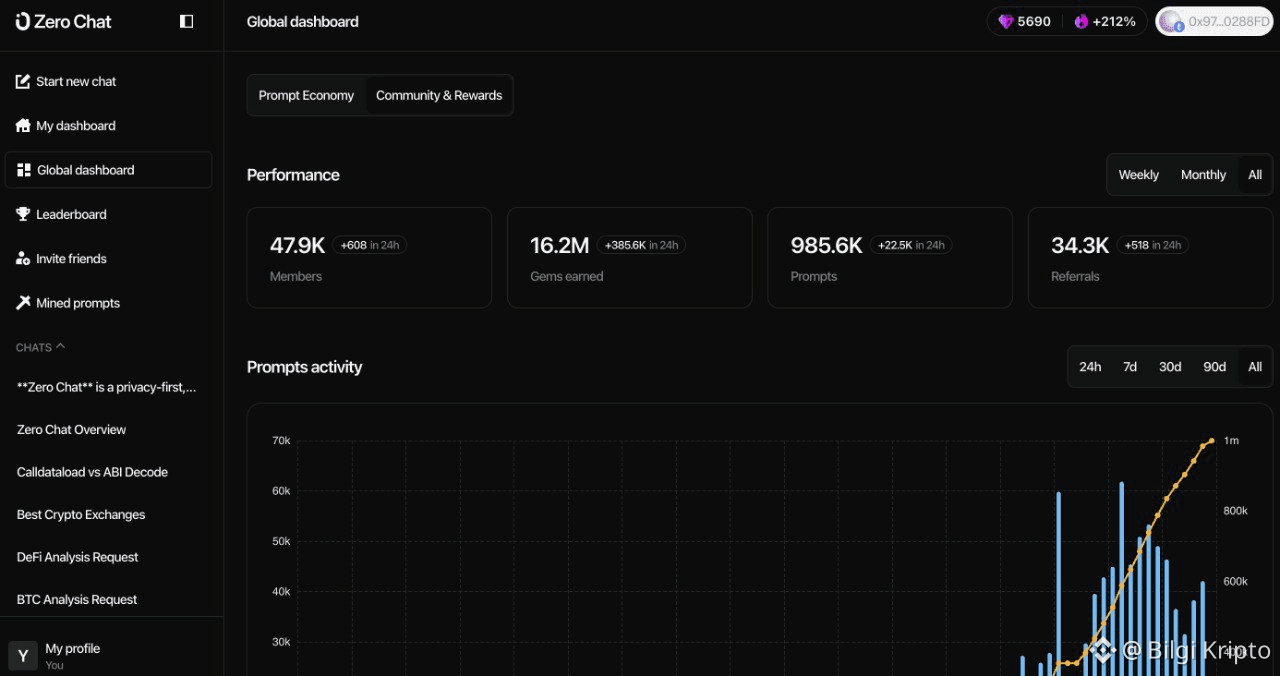Click the Invite friends icon
The image size is (1280, 676).
pos(23,259)
